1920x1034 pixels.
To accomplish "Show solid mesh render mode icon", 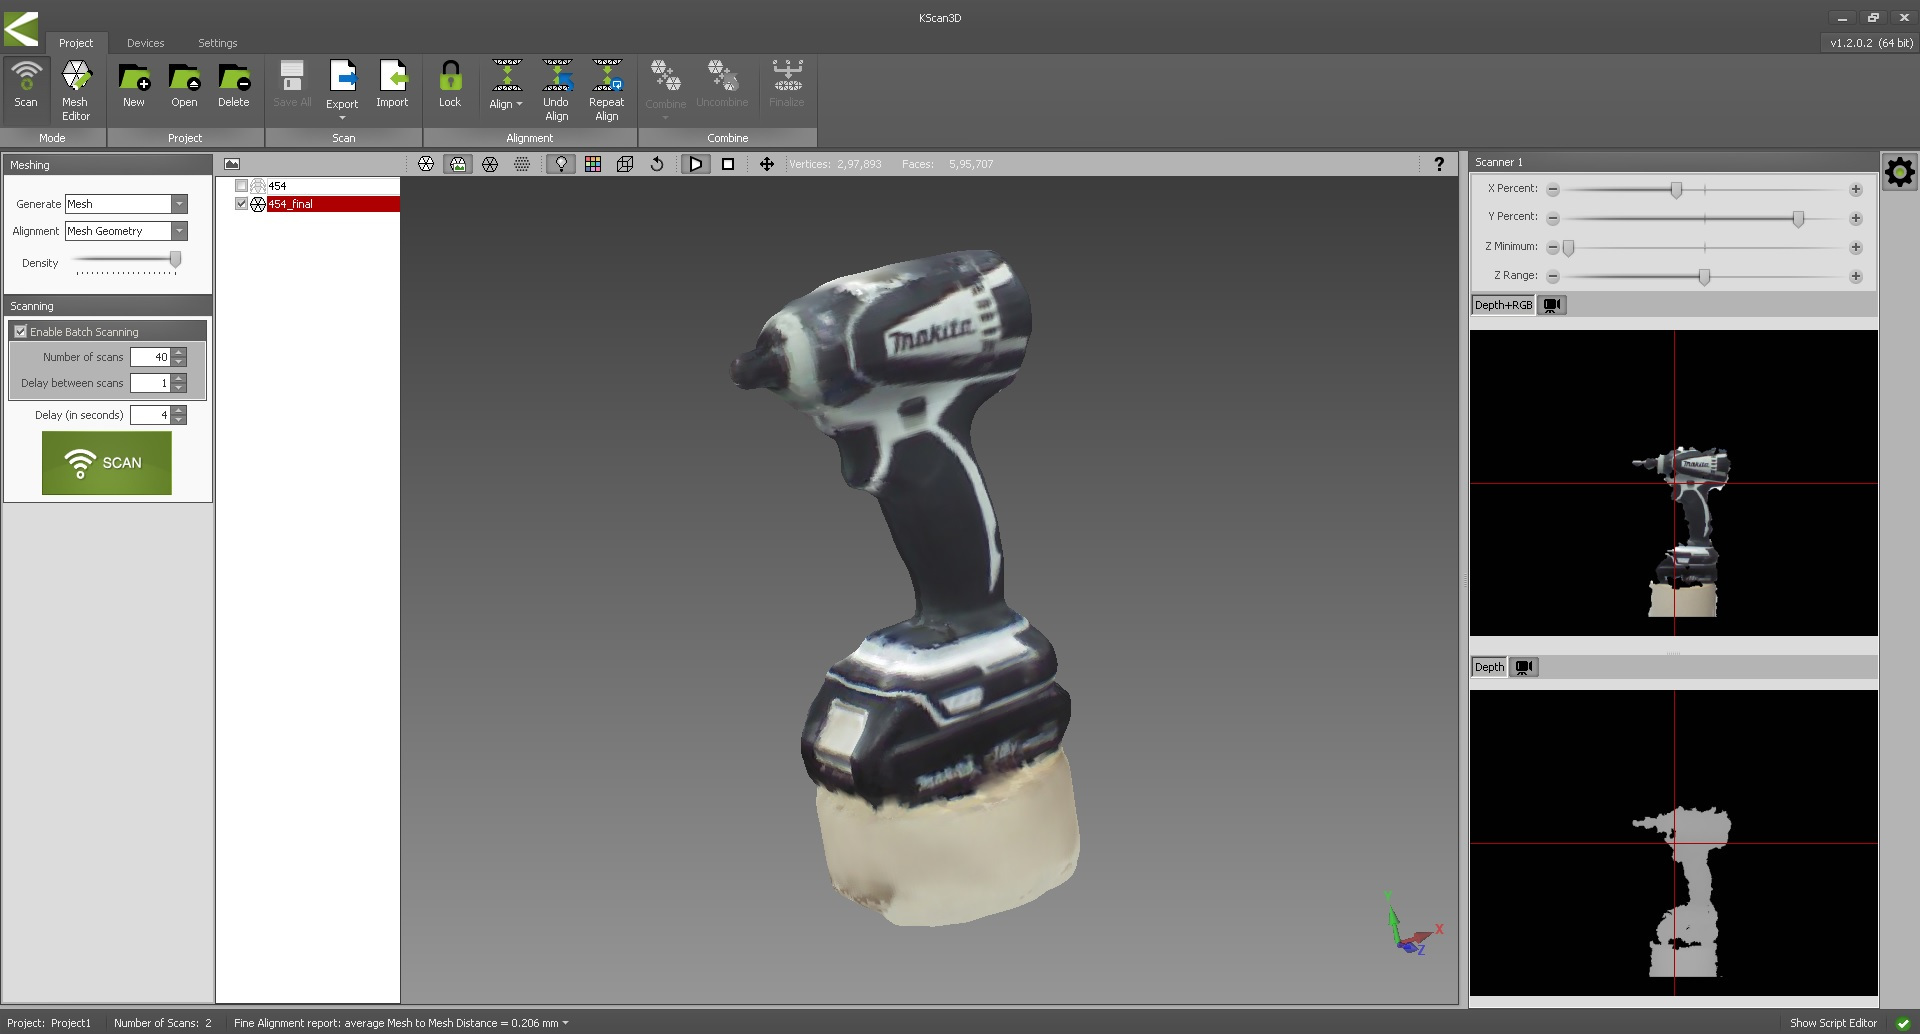I will tap(426, 164).
